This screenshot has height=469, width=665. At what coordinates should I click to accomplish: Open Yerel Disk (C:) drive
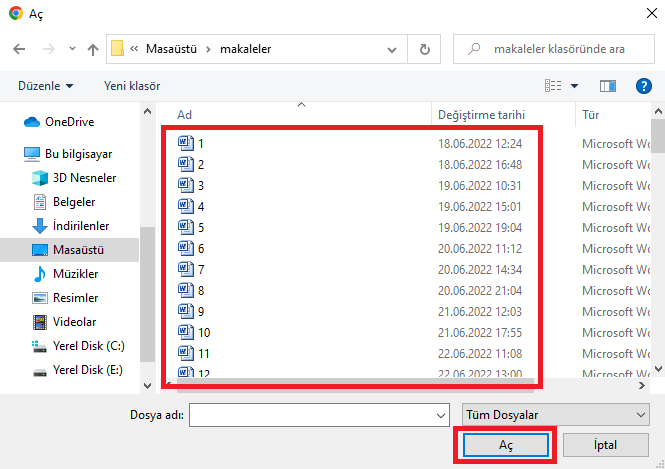click(87, 346)
